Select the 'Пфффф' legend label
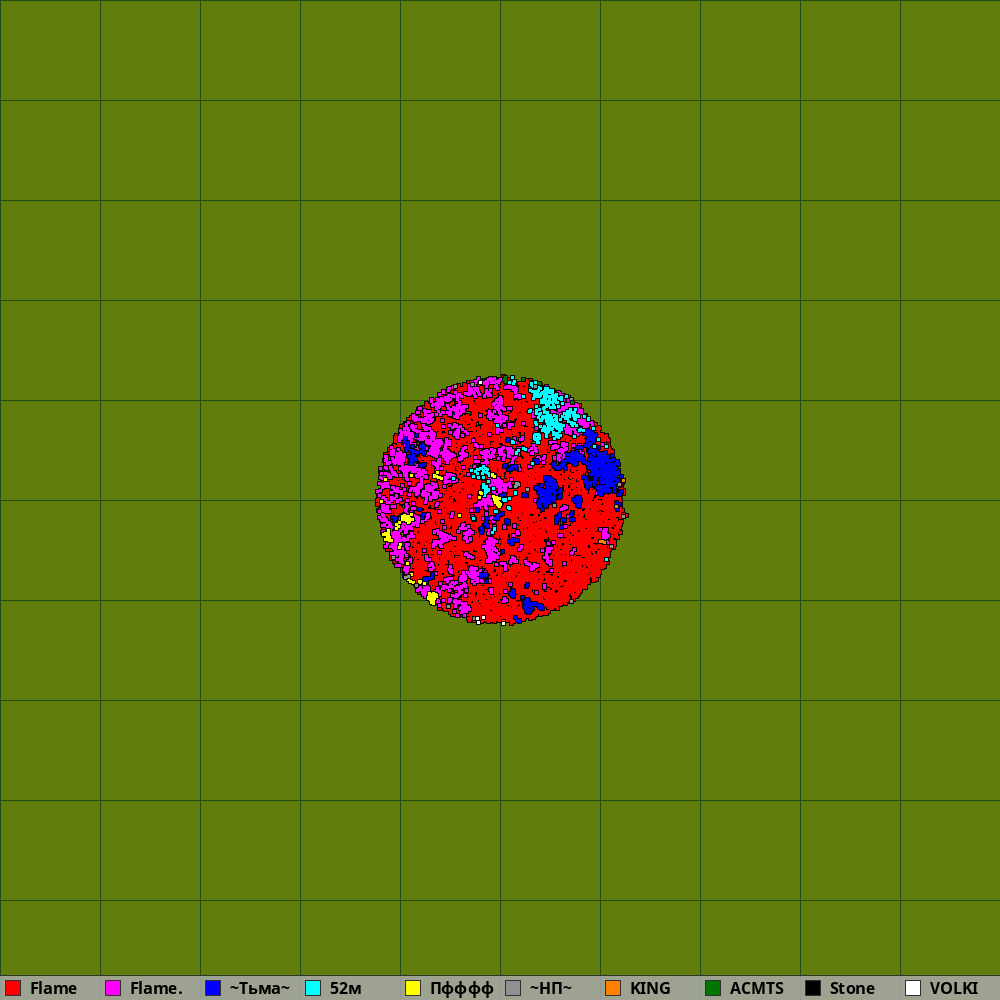This screenshot has width=1000, height=1000. [x=462, y=989]
